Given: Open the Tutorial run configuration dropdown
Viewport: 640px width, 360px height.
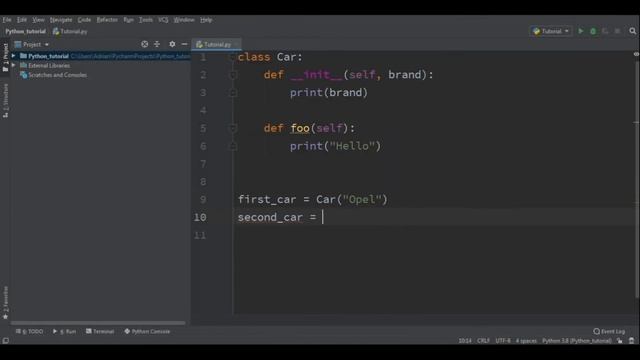Looking at the screenshot, I should tap(551, 31).
